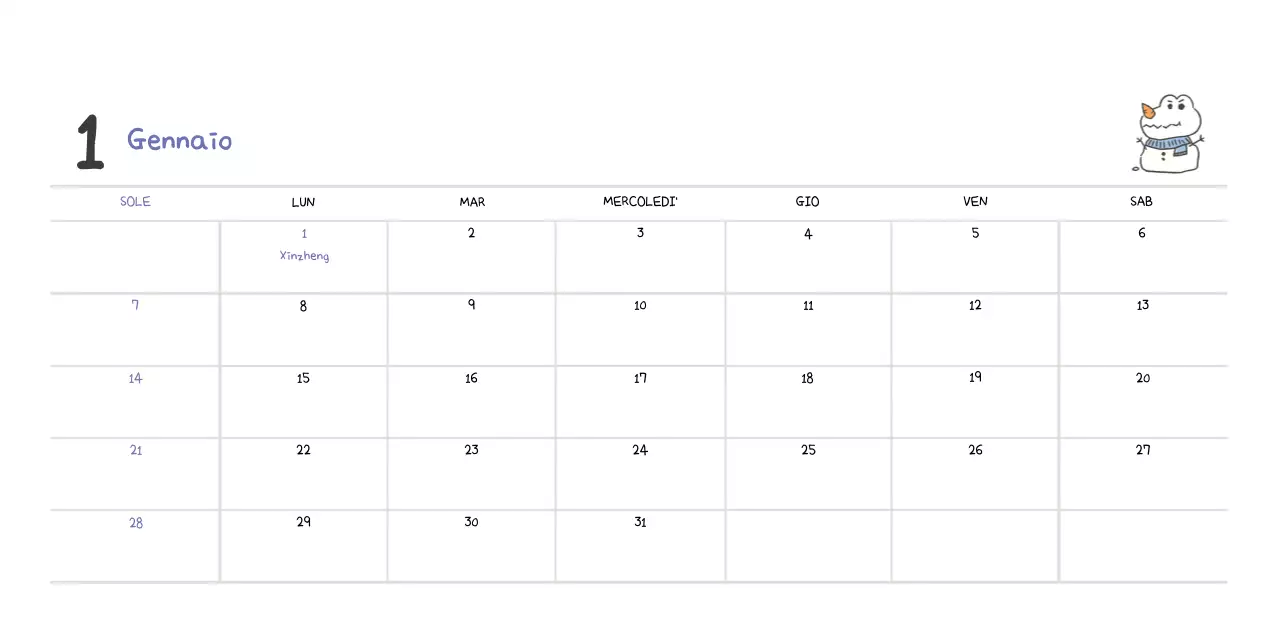Click the SAB column header
The image size is (1280, 627).
click(x=1141, y=201)
